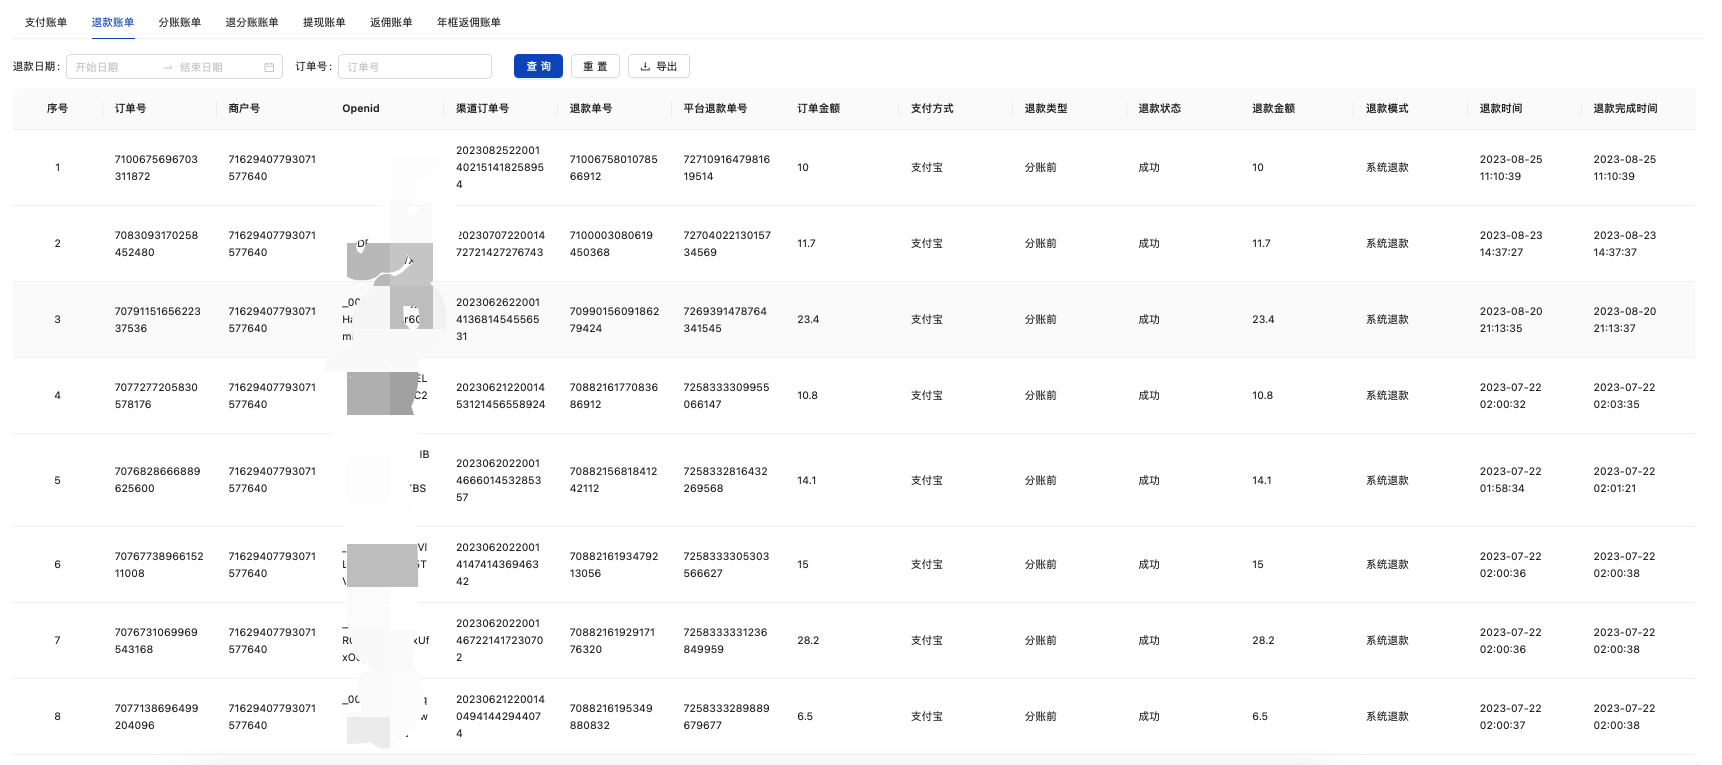The width and height of the screenshot is (1722, 765).
Task: Click platform refund number 7270402213015734569
Action: tap(727, 243)
